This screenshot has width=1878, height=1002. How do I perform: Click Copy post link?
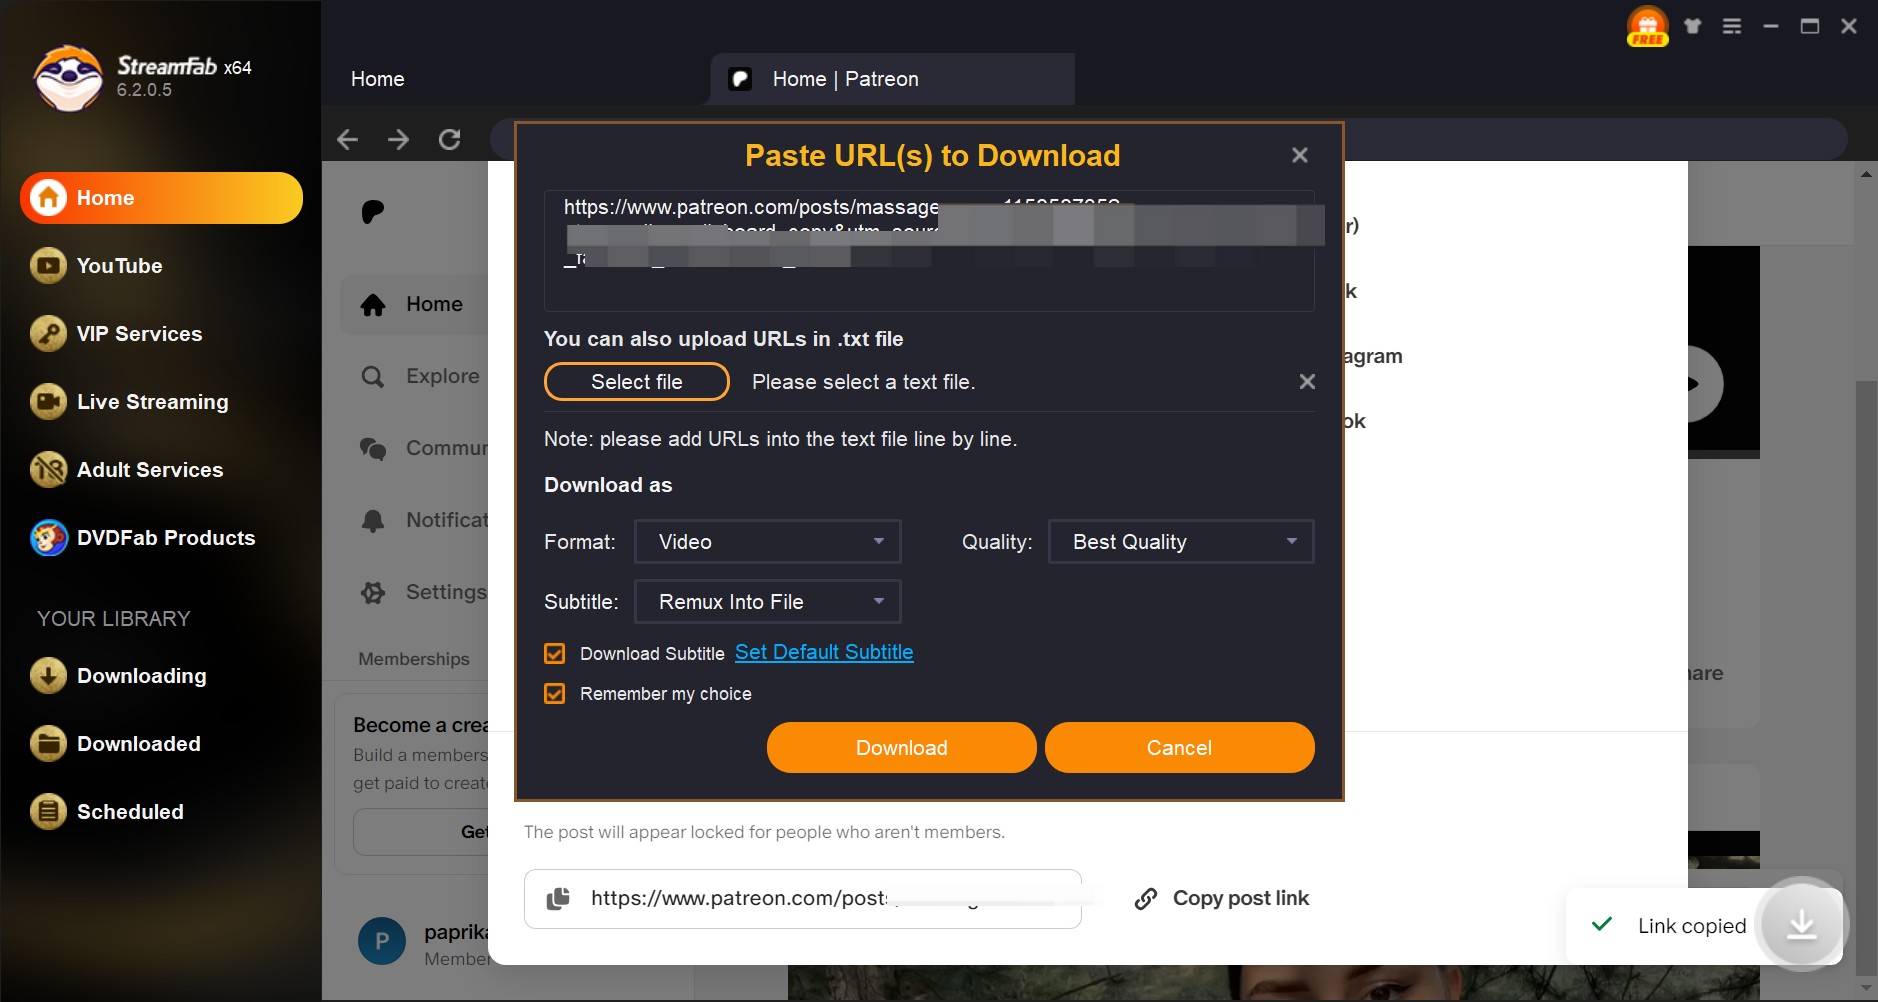click(1222, 899)
